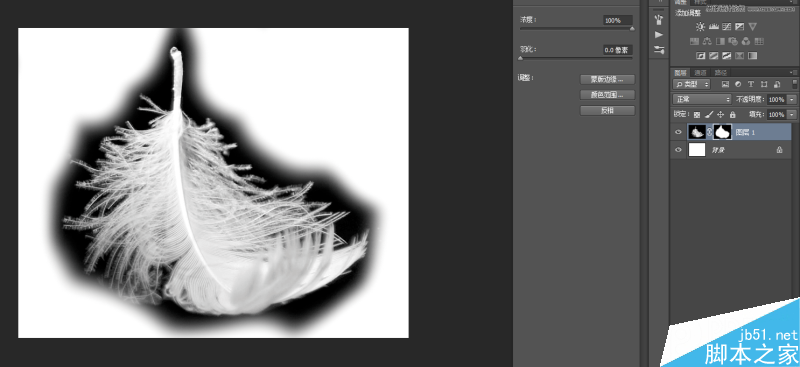Filter layers by type (T) icon
The height and width of the screenshot is (367, 800).
point(751,84)
